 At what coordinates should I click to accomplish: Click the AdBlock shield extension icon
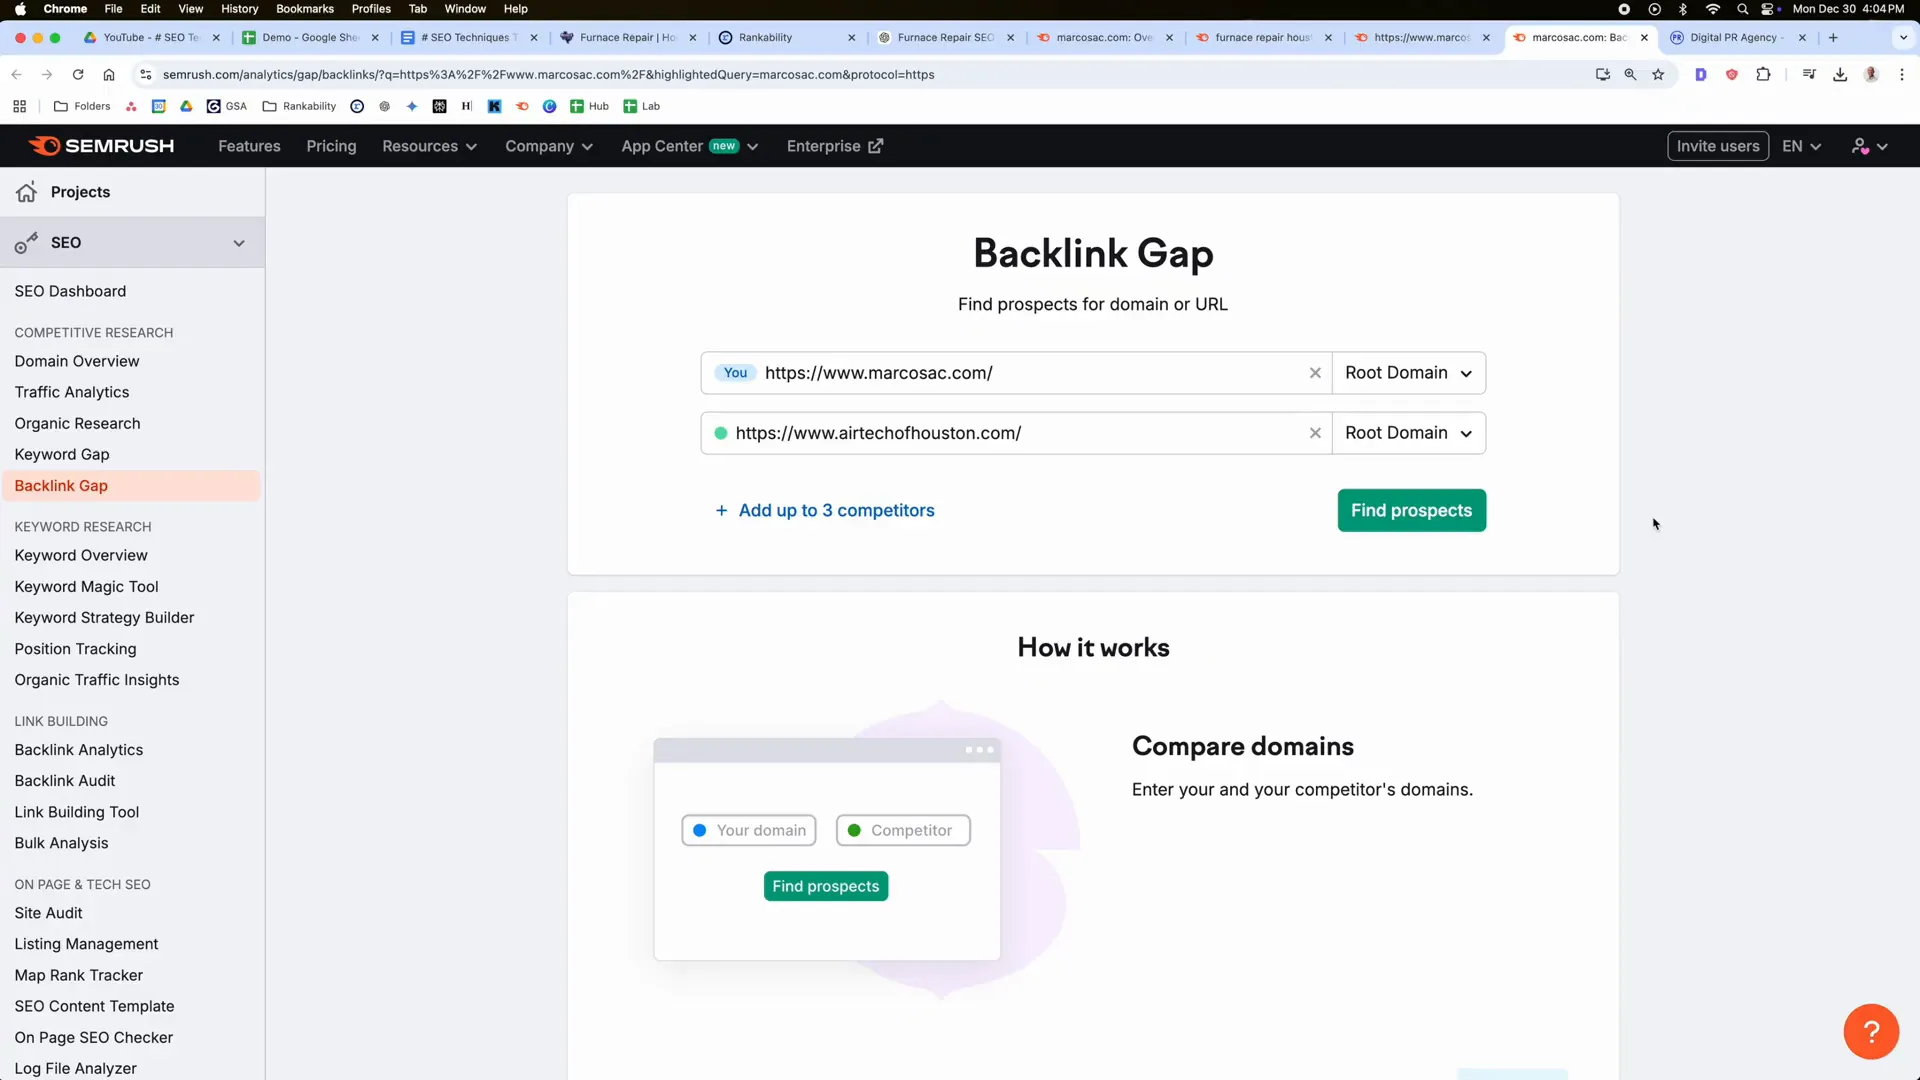tap(1733, 74)
